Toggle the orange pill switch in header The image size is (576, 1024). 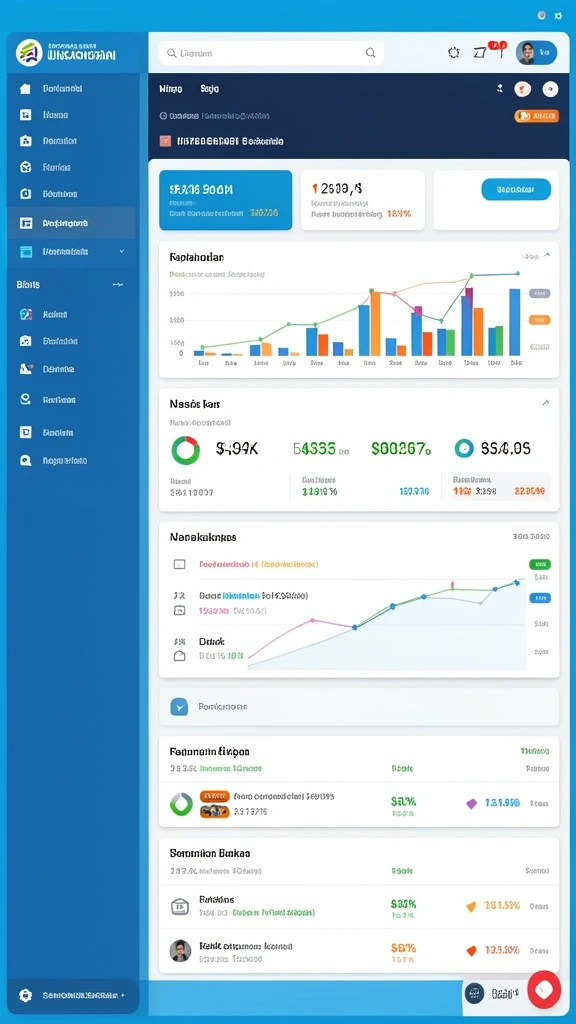tap(537, 116)
